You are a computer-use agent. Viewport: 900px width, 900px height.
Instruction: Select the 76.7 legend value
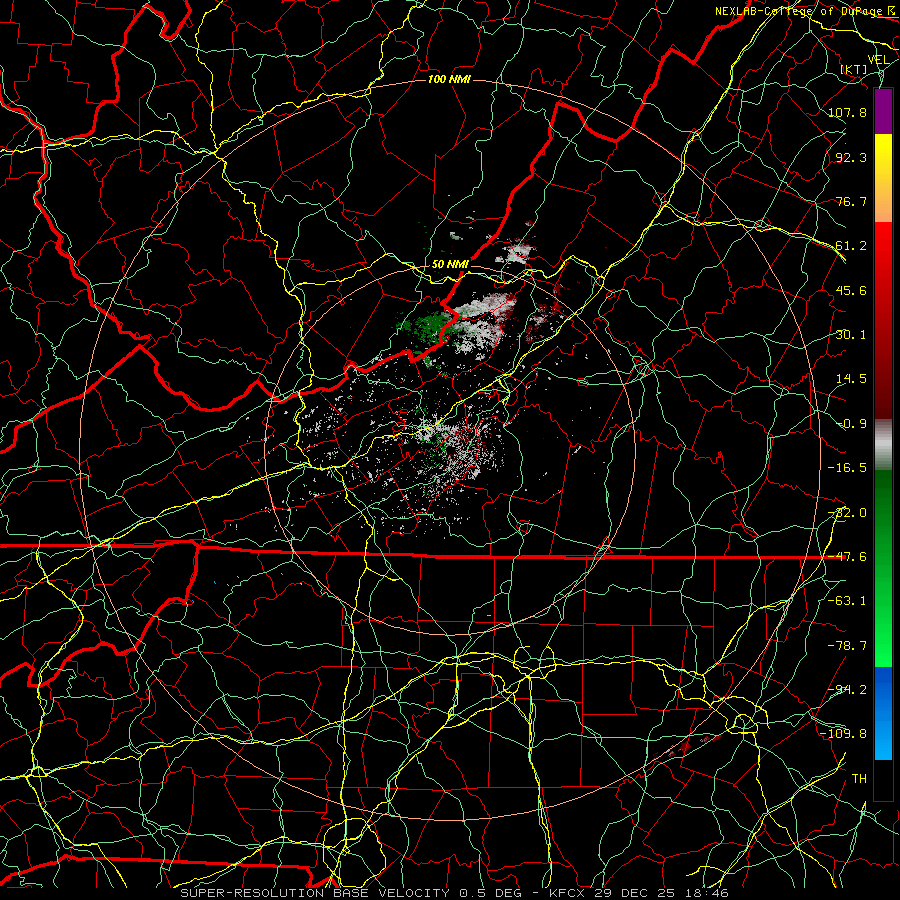coord(851,201)
